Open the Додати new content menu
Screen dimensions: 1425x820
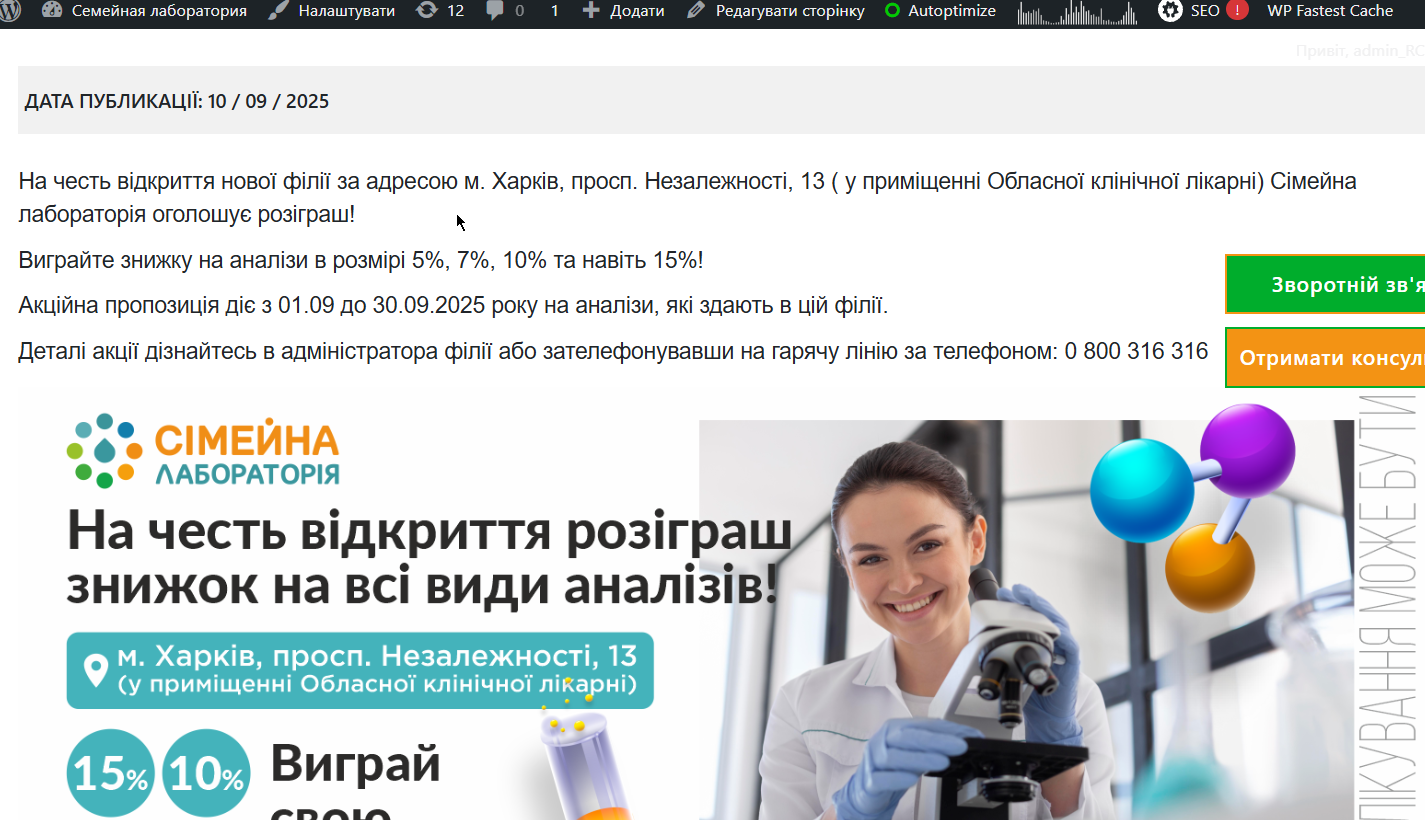pos(623,11)
